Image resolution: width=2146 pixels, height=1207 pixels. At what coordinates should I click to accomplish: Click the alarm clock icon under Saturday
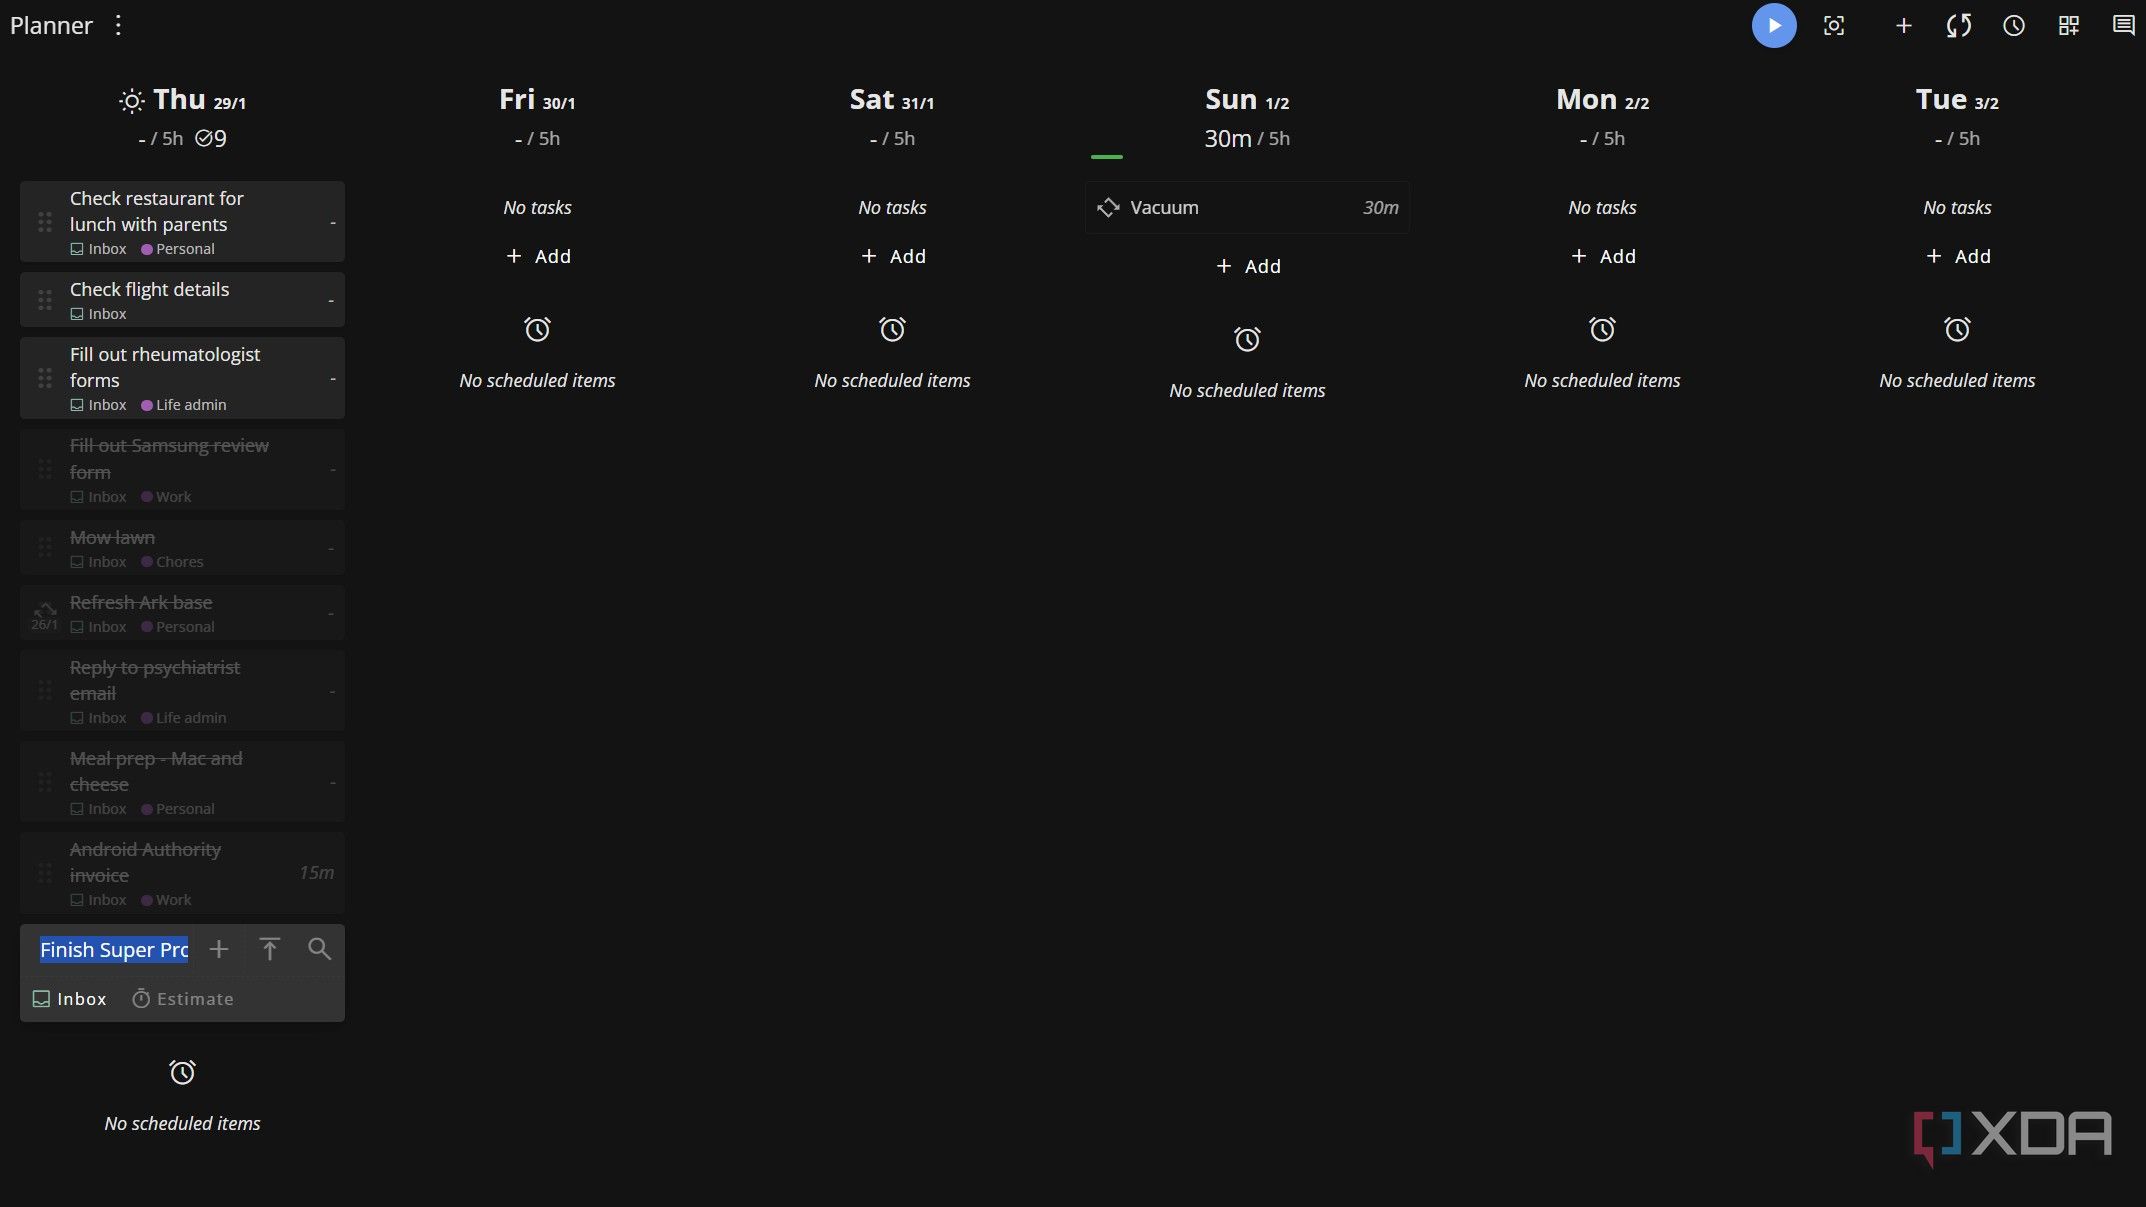892,329
